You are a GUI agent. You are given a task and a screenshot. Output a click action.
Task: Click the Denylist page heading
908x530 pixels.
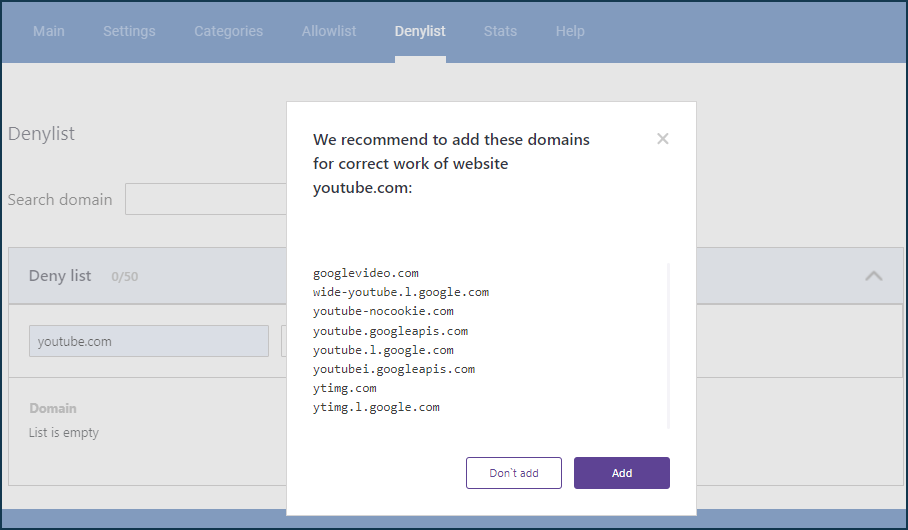tap(41, 134)
